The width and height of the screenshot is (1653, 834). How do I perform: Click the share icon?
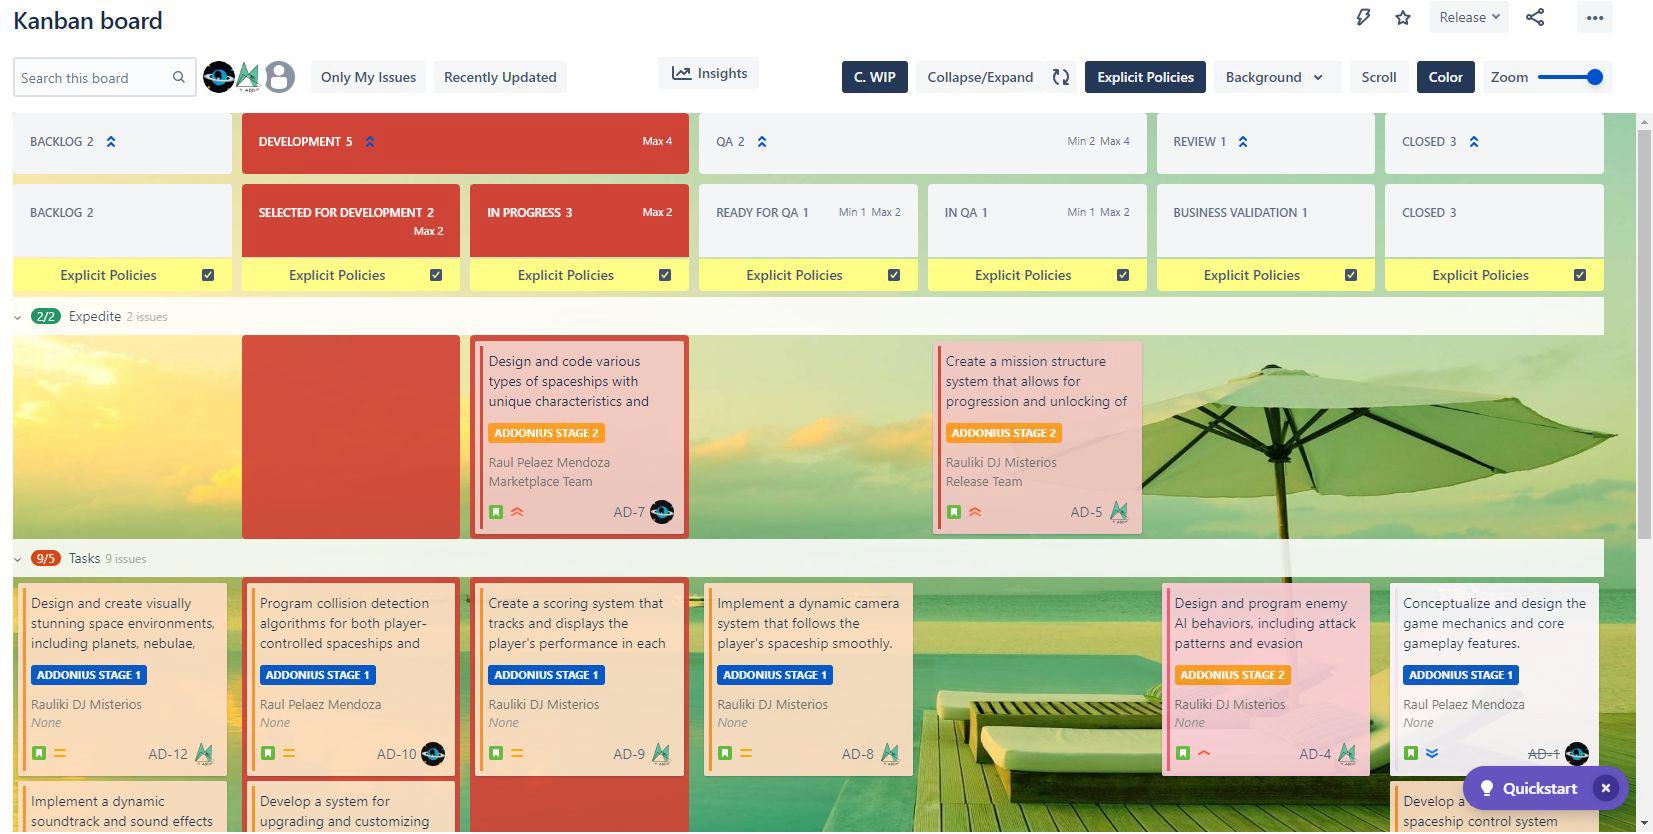(1535, 17)
